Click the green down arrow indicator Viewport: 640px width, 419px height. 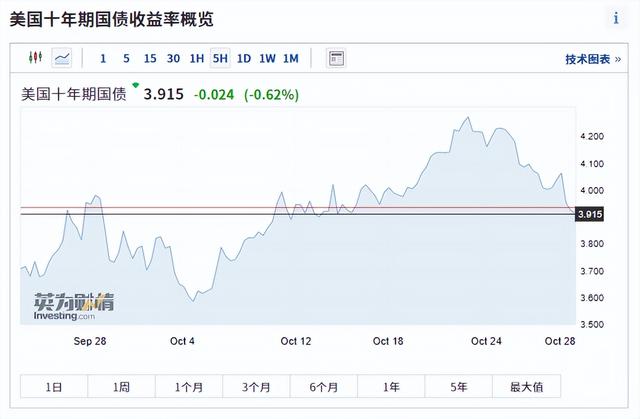tap(136, 85)
